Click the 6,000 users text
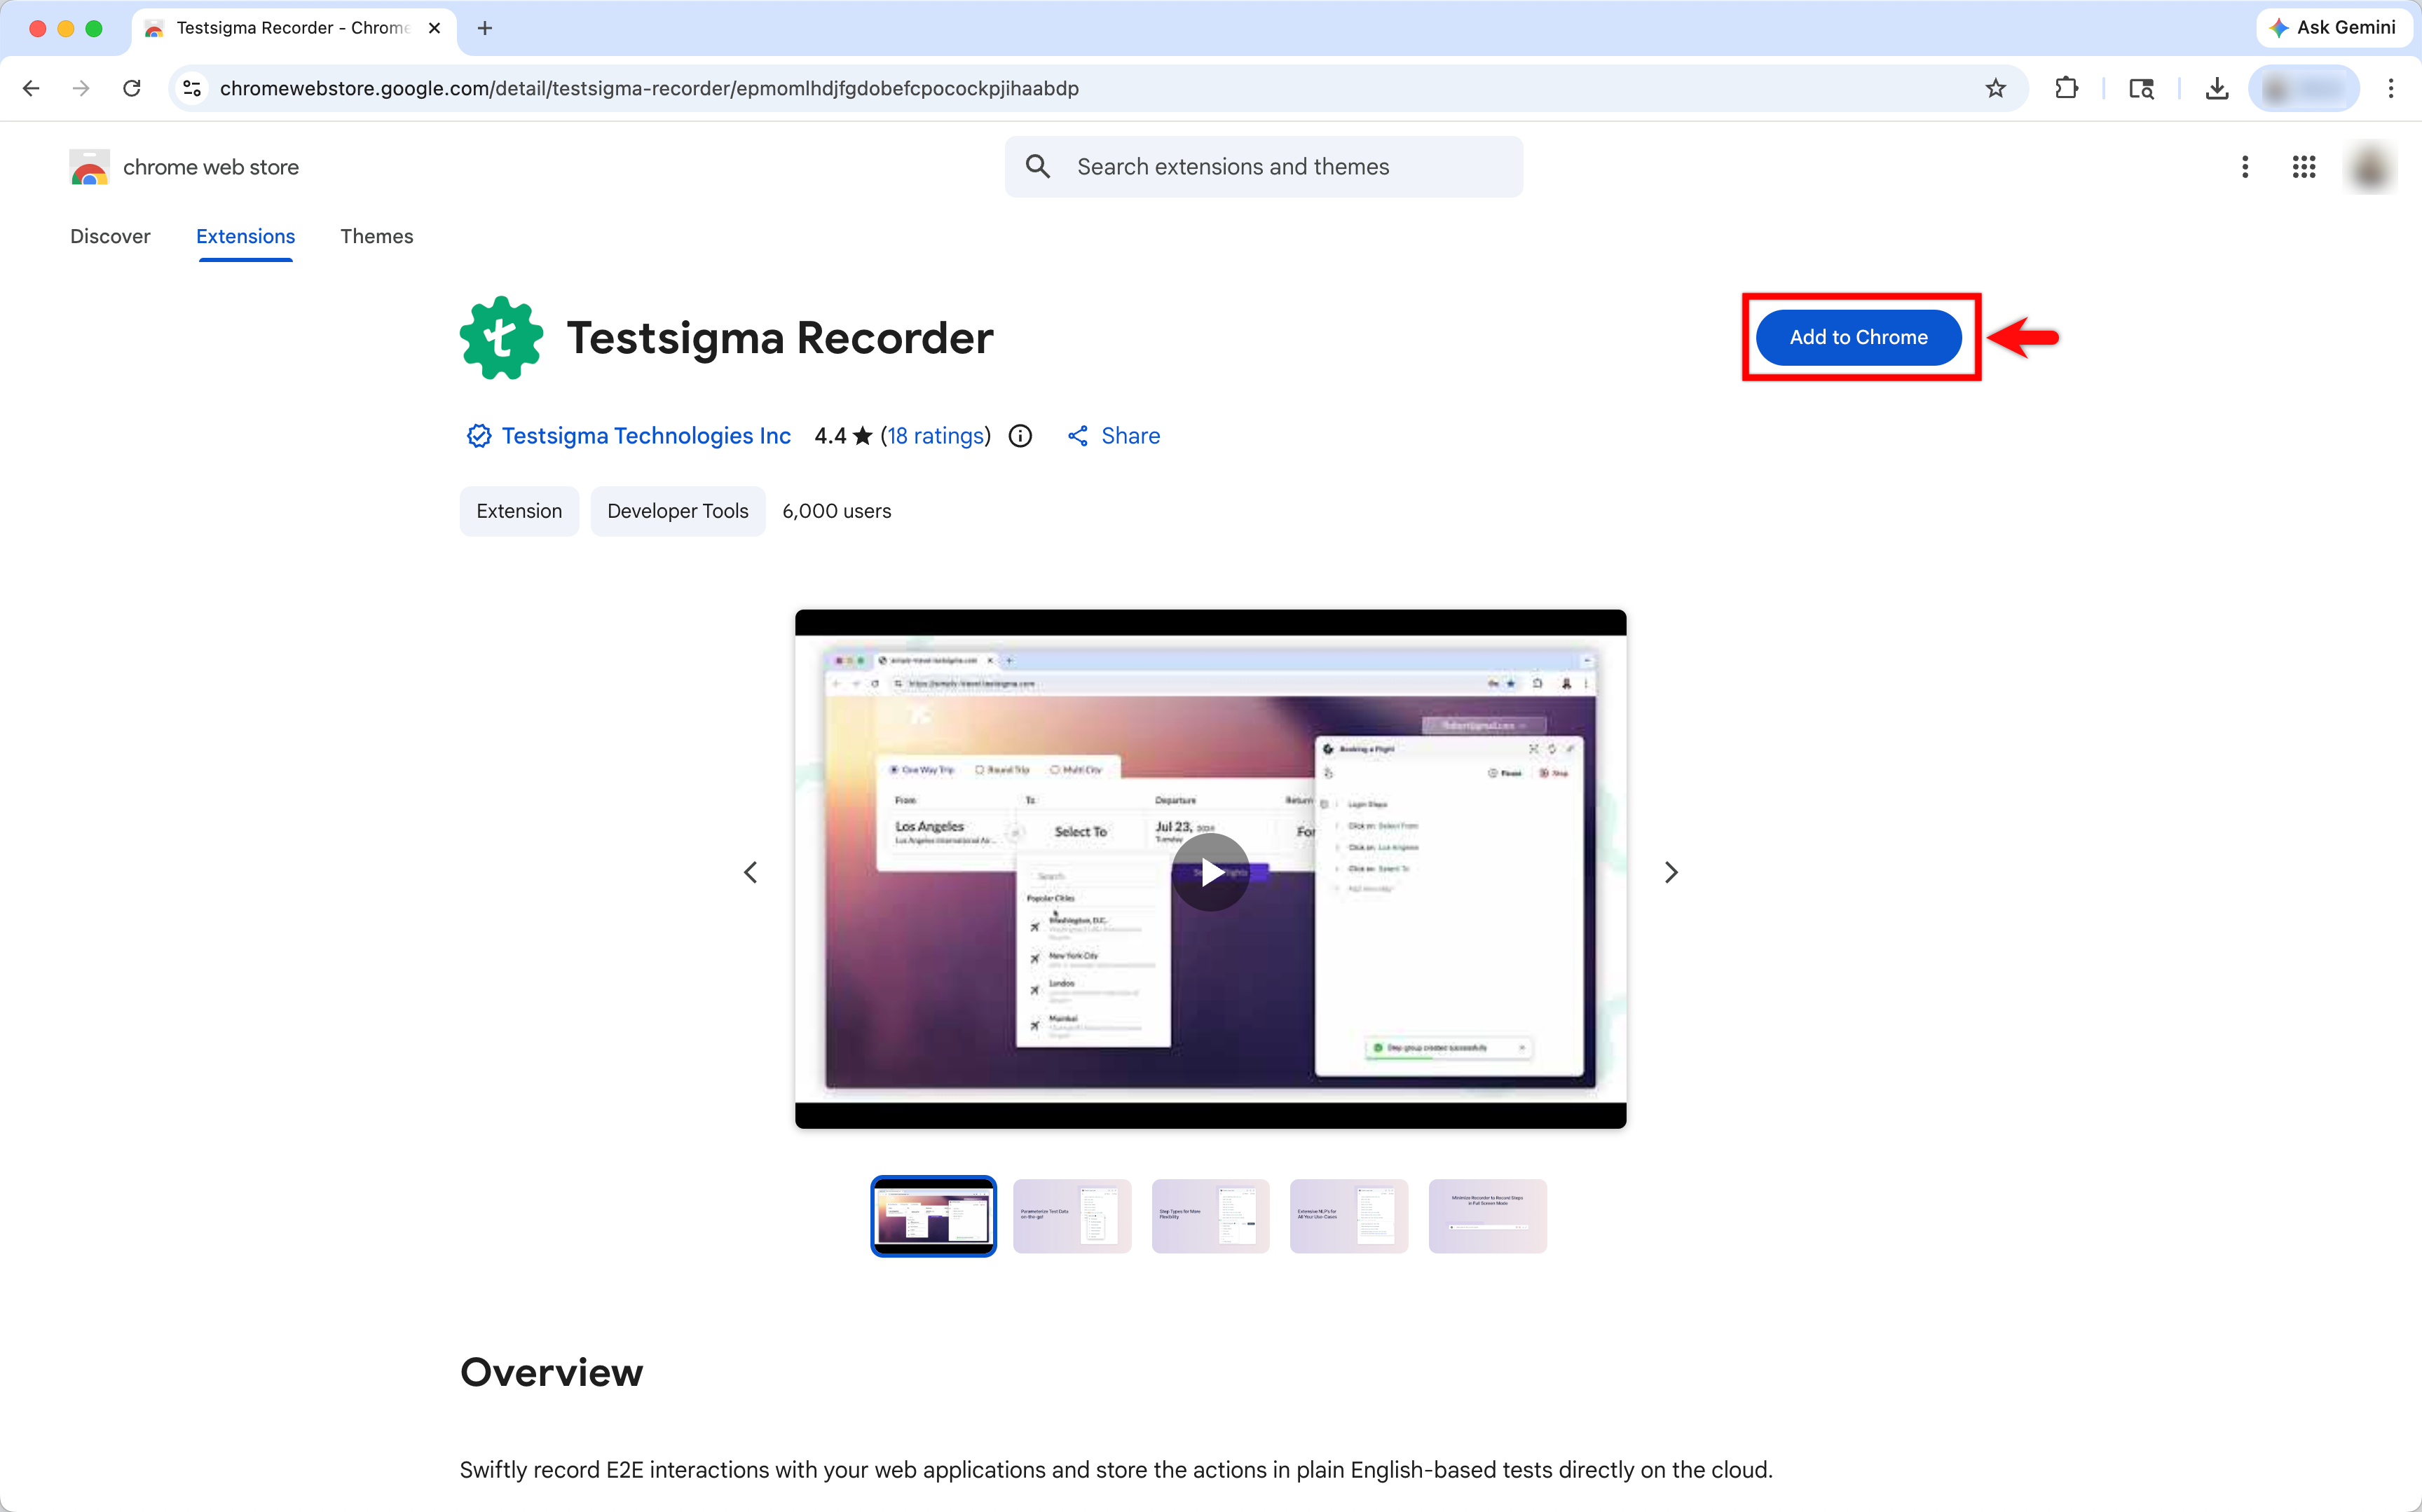Viewport: 2422px width, 1512px height. 836,511
